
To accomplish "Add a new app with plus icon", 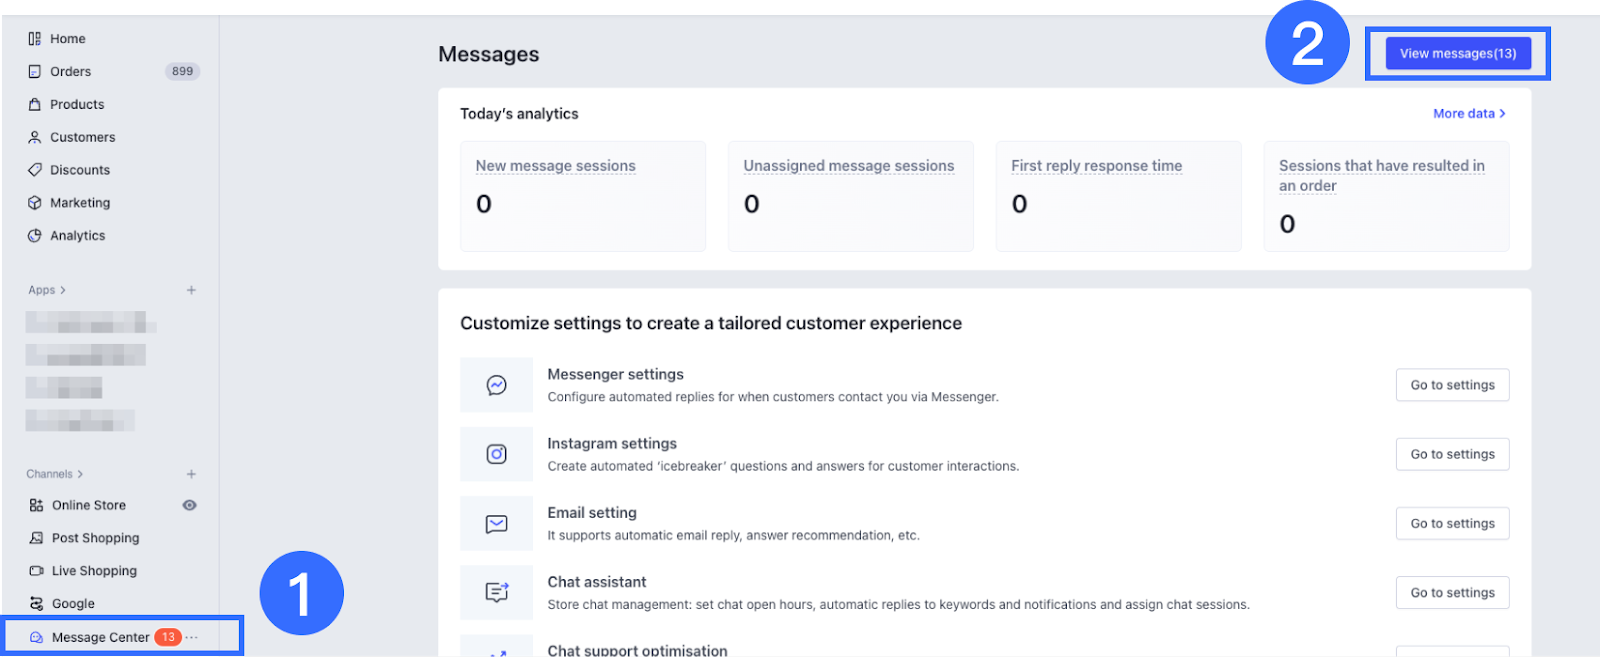I will tap(191, 290).
